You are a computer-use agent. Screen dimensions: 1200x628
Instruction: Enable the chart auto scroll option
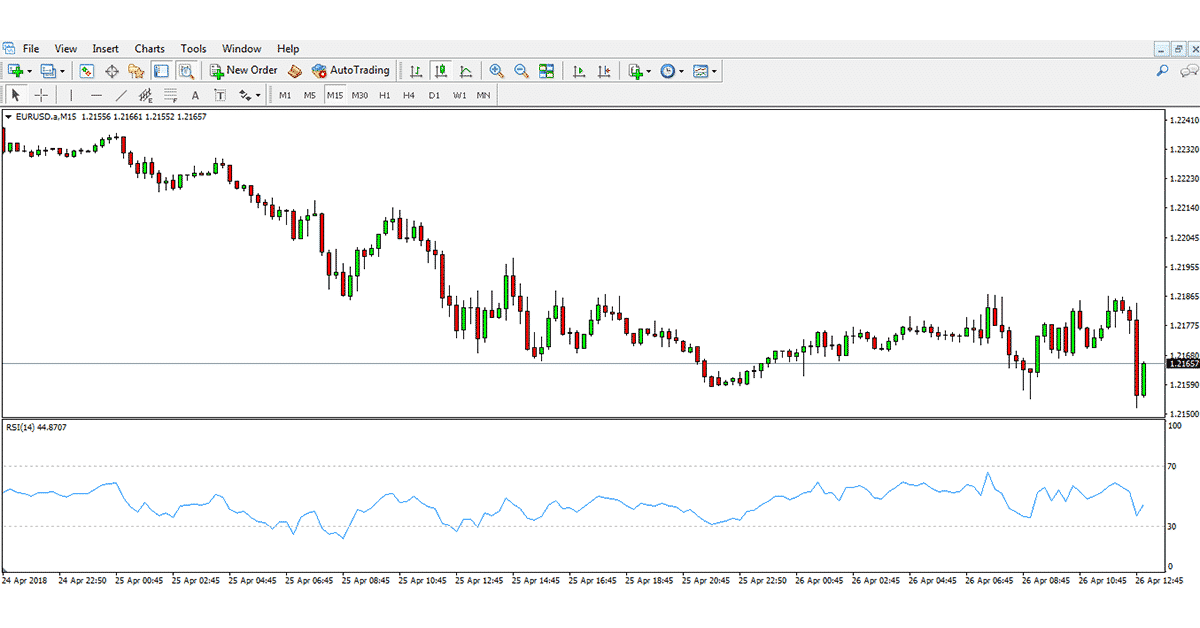point(578,71)
